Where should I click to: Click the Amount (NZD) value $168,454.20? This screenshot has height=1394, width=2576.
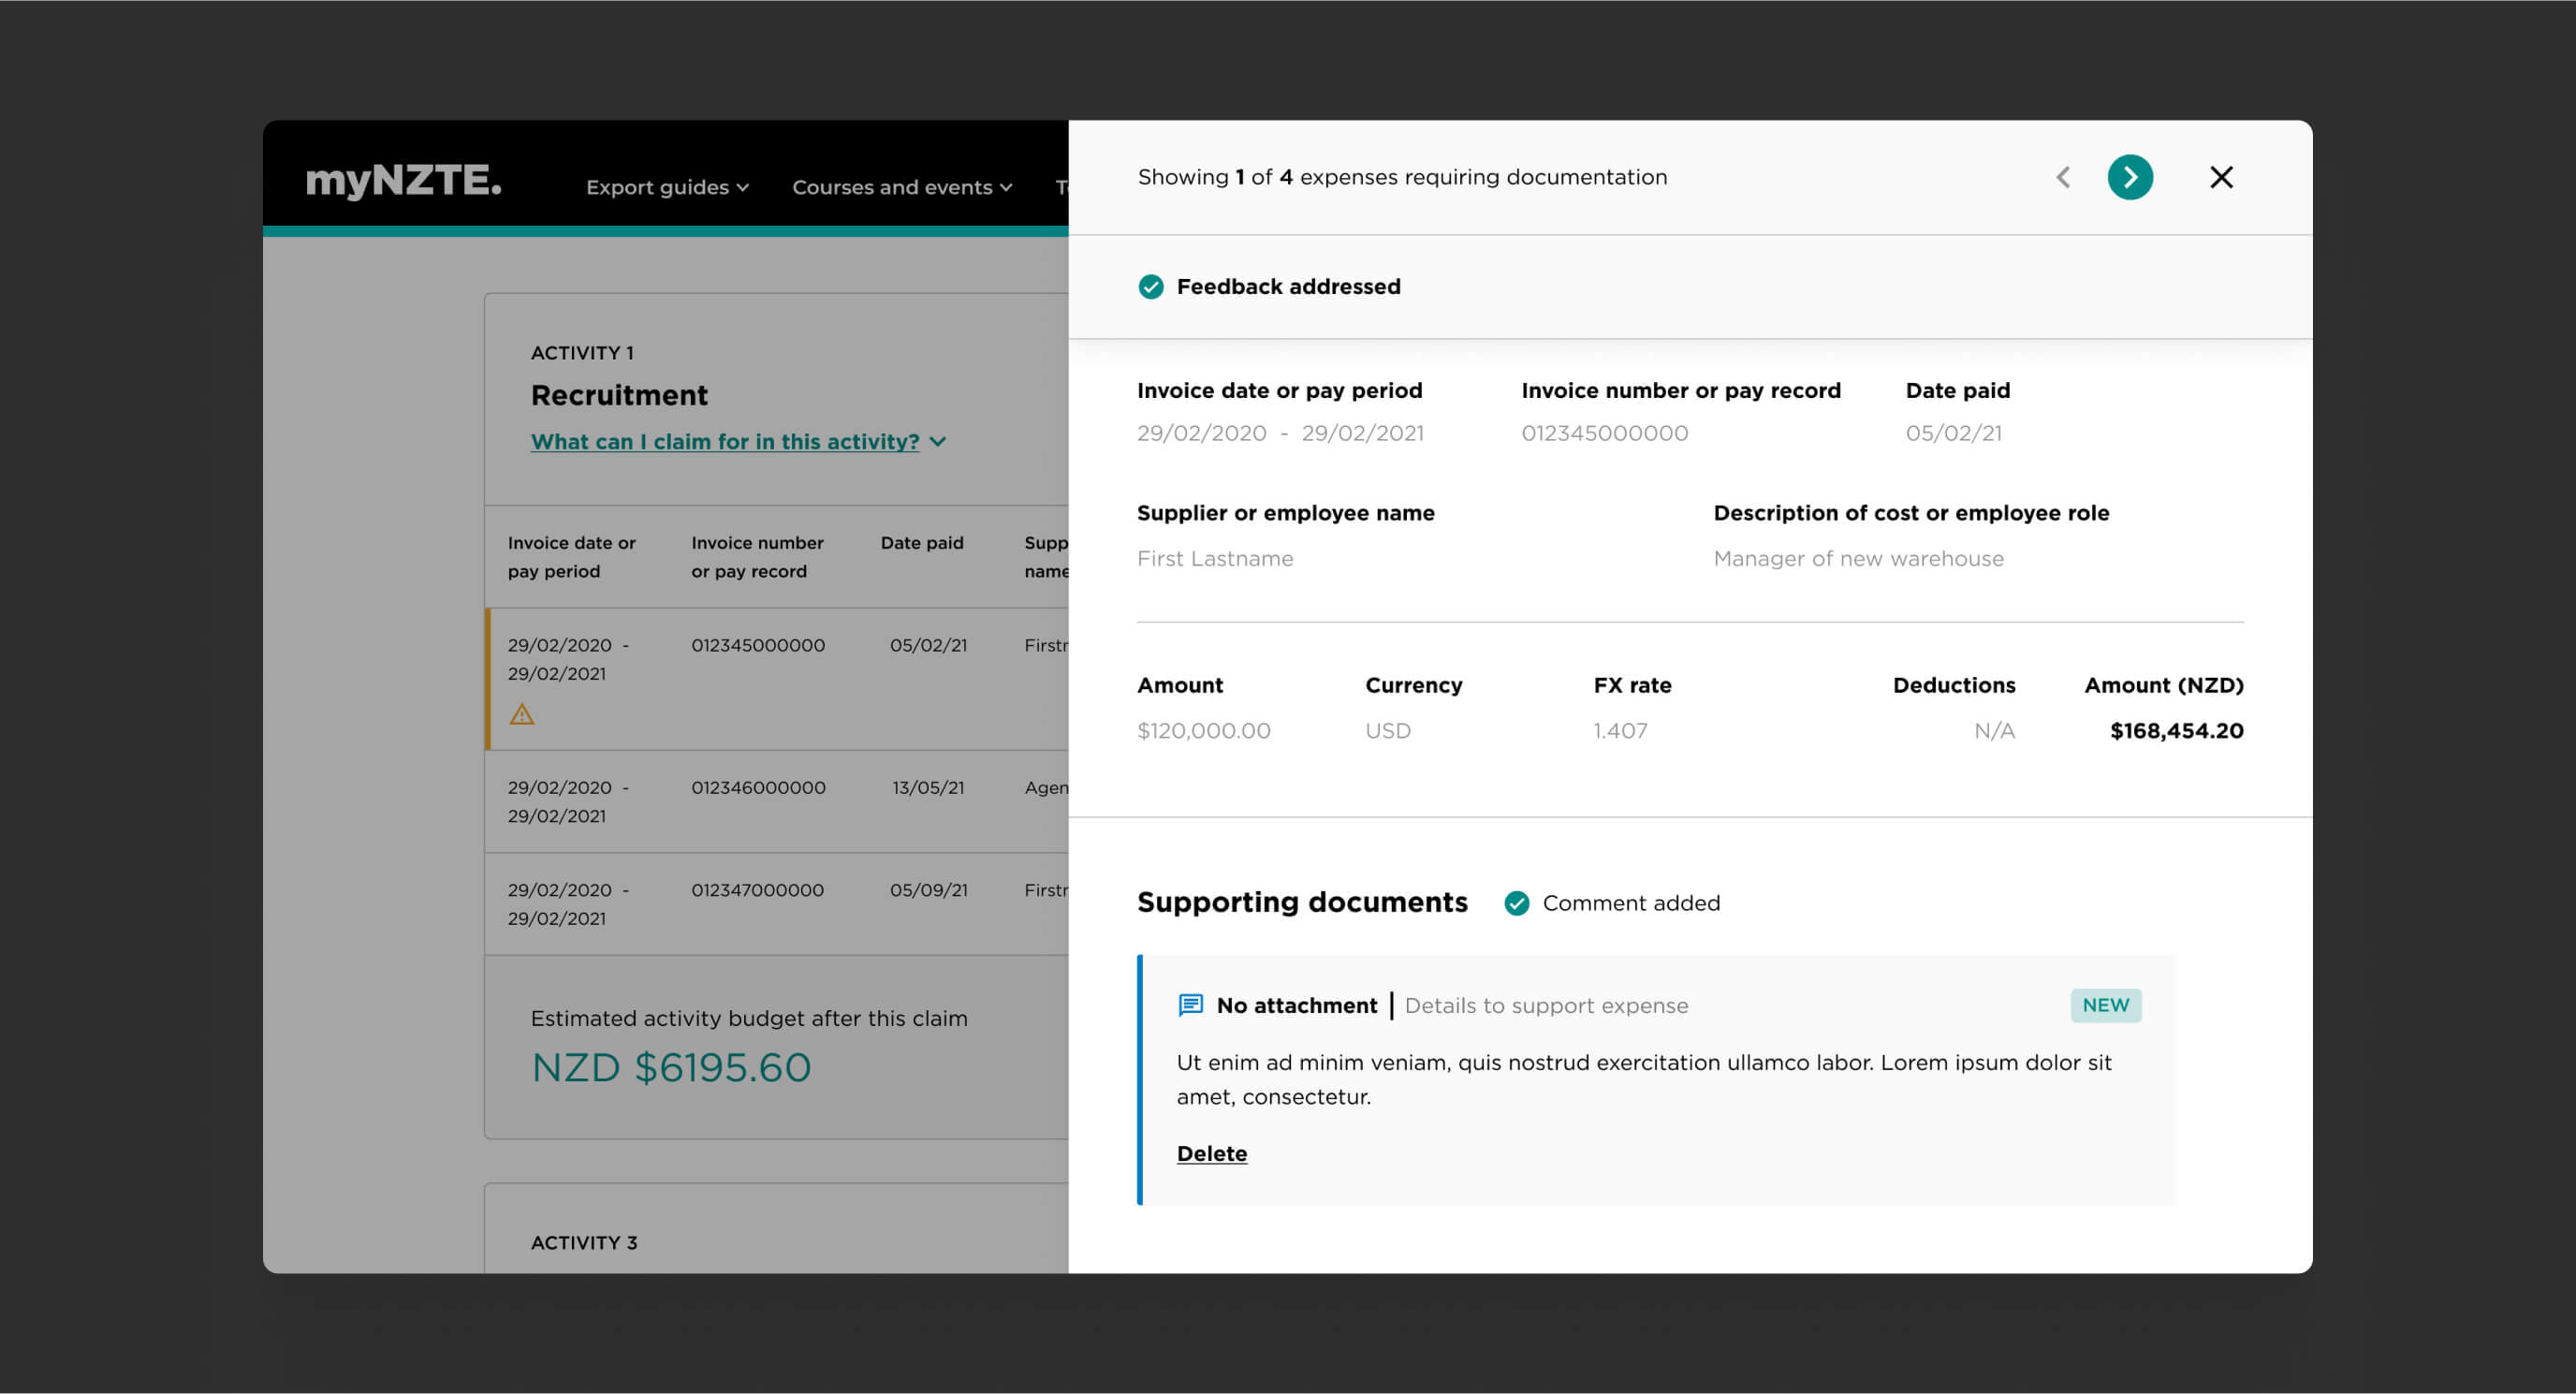click(2177, 731)
